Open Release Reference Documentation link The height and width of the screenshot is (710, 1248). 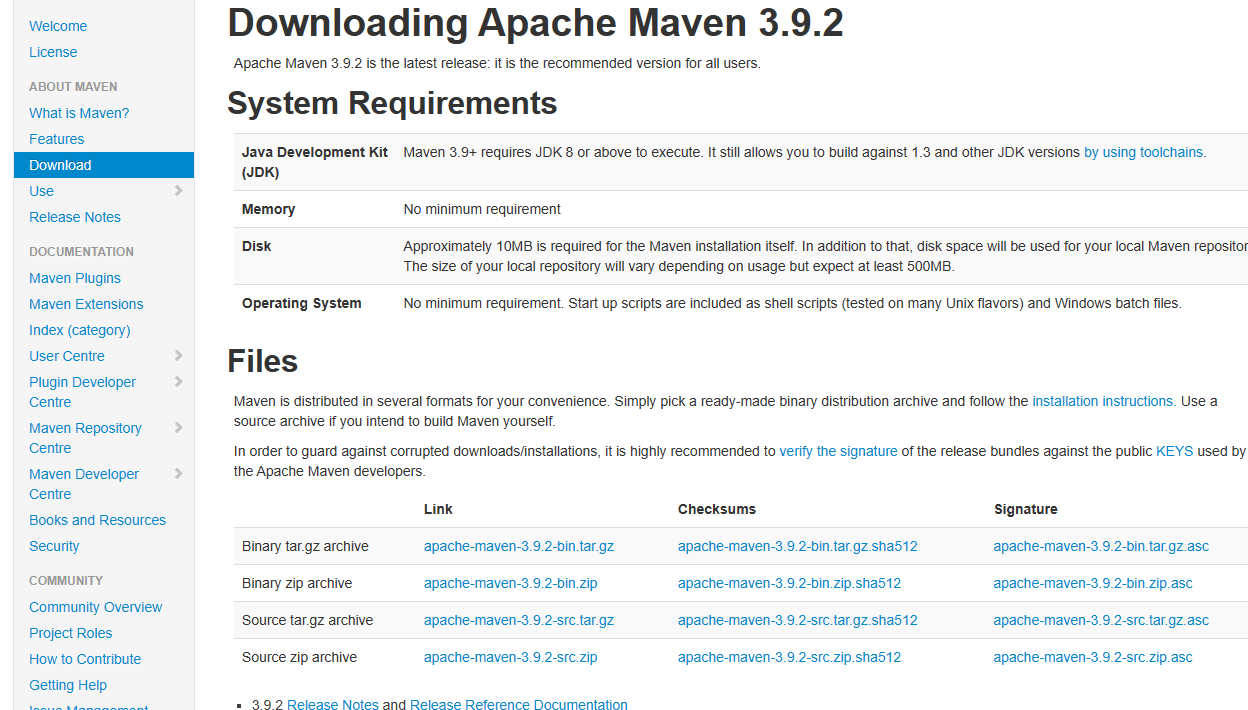click(519, 704)
